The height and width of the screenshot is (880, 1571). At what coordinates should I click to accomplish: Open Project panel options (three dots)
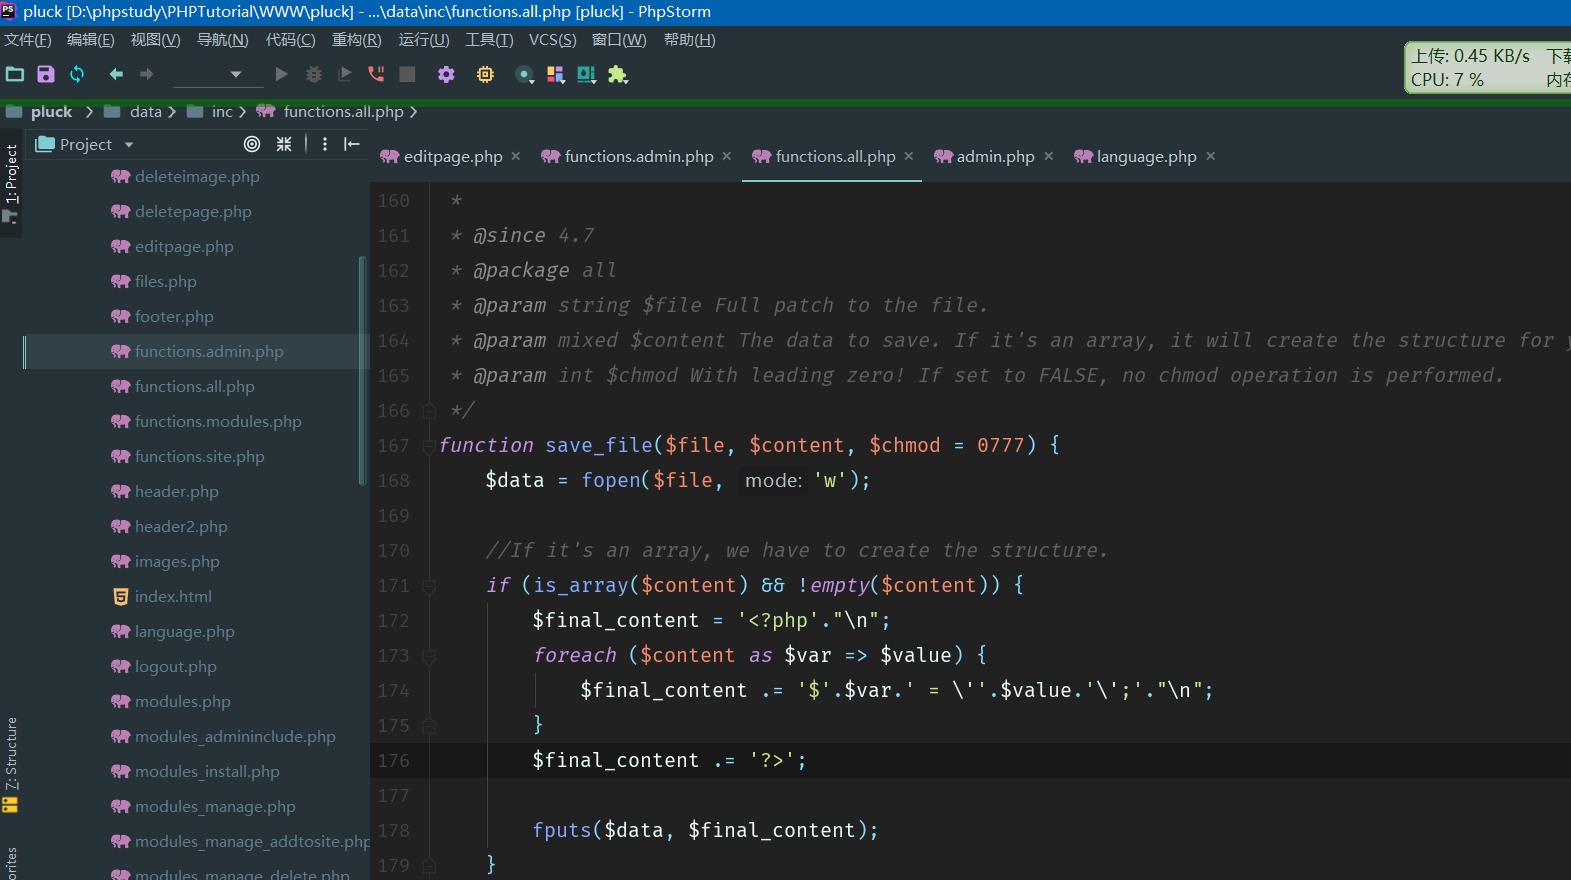coord(325,144)
